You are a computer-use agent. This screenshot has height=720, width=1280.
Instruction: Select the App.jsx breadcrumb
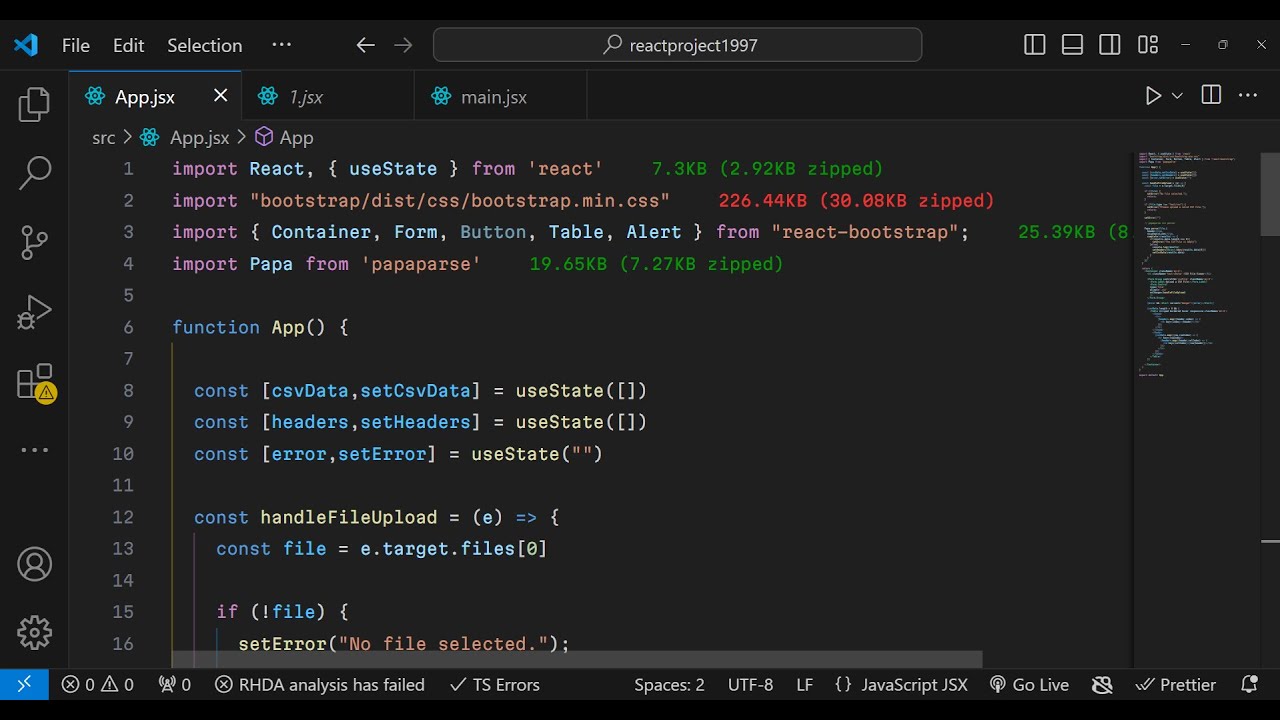click(x=199, y=138)
